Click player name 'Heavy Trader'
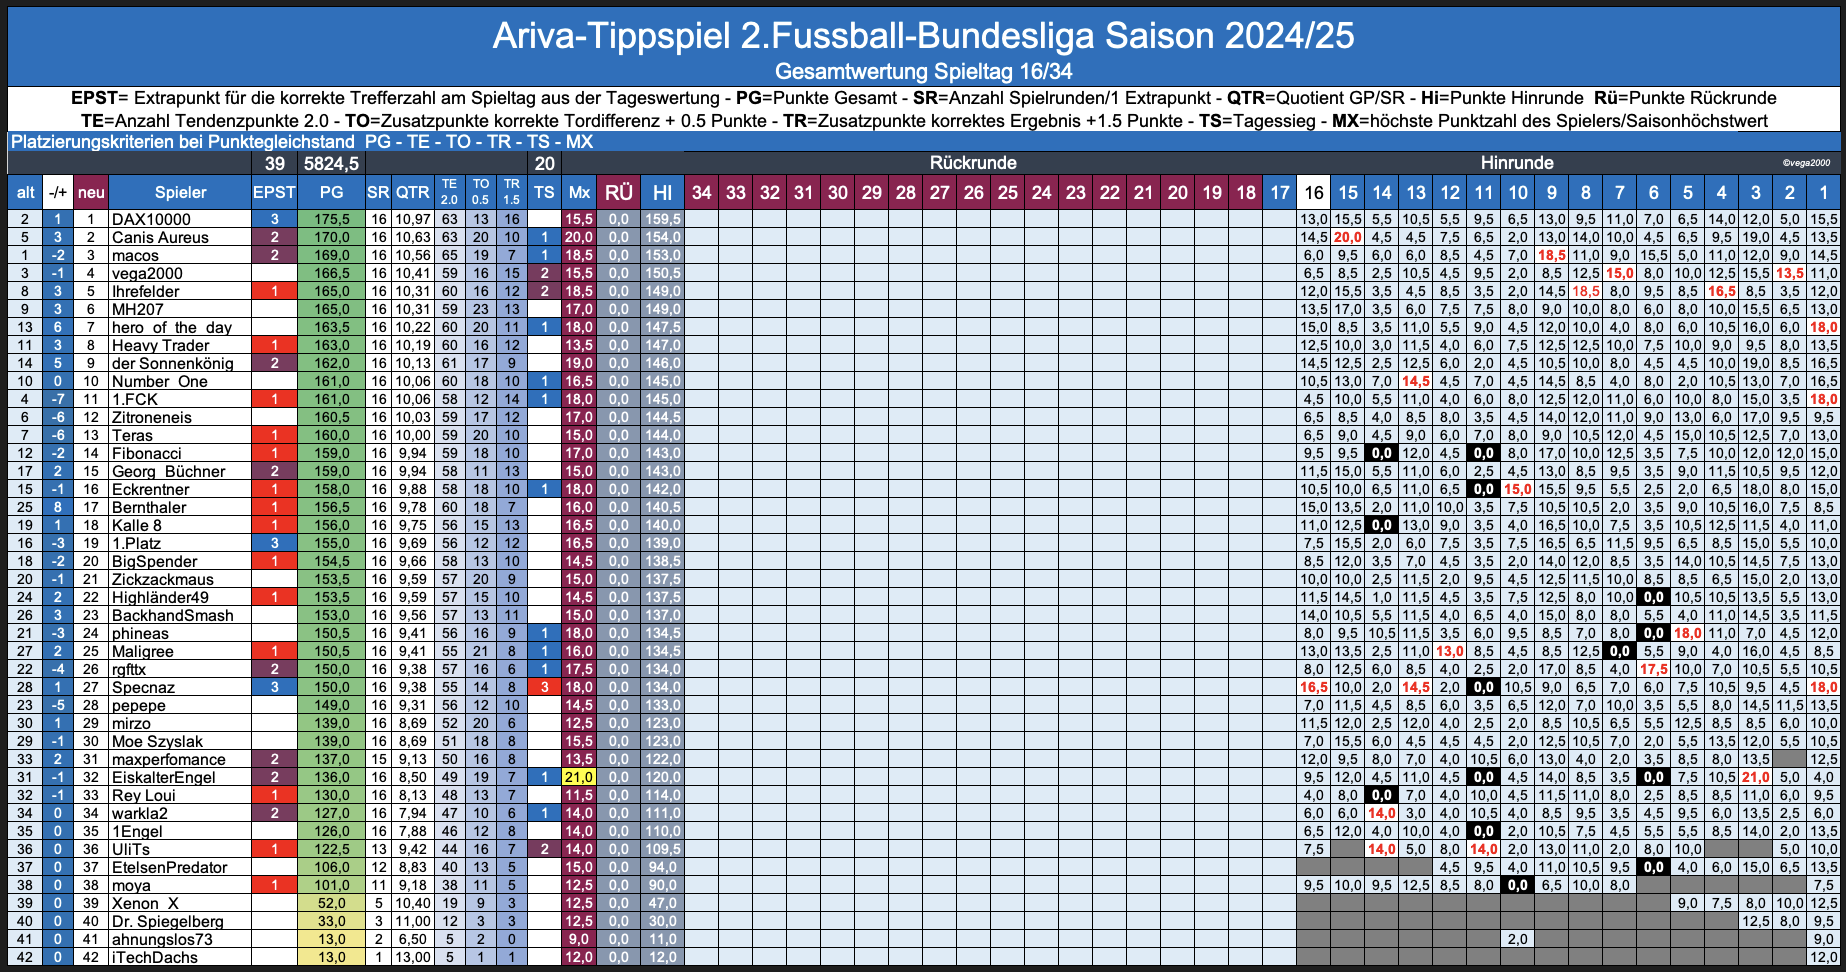1846x972 pixels. 161,345
